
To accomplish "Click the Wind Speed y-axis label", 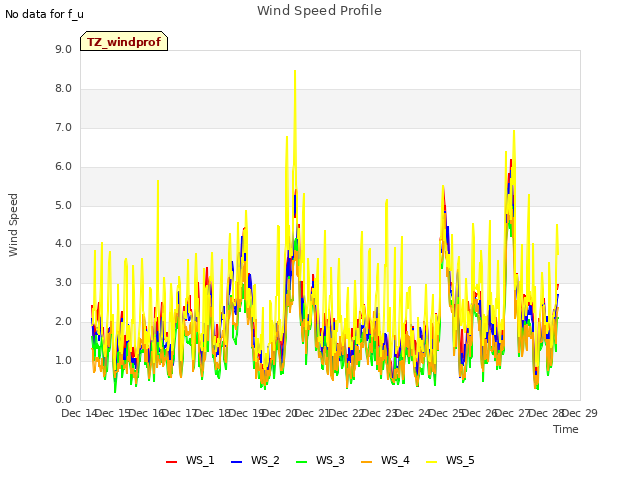I will coord(13,225).
